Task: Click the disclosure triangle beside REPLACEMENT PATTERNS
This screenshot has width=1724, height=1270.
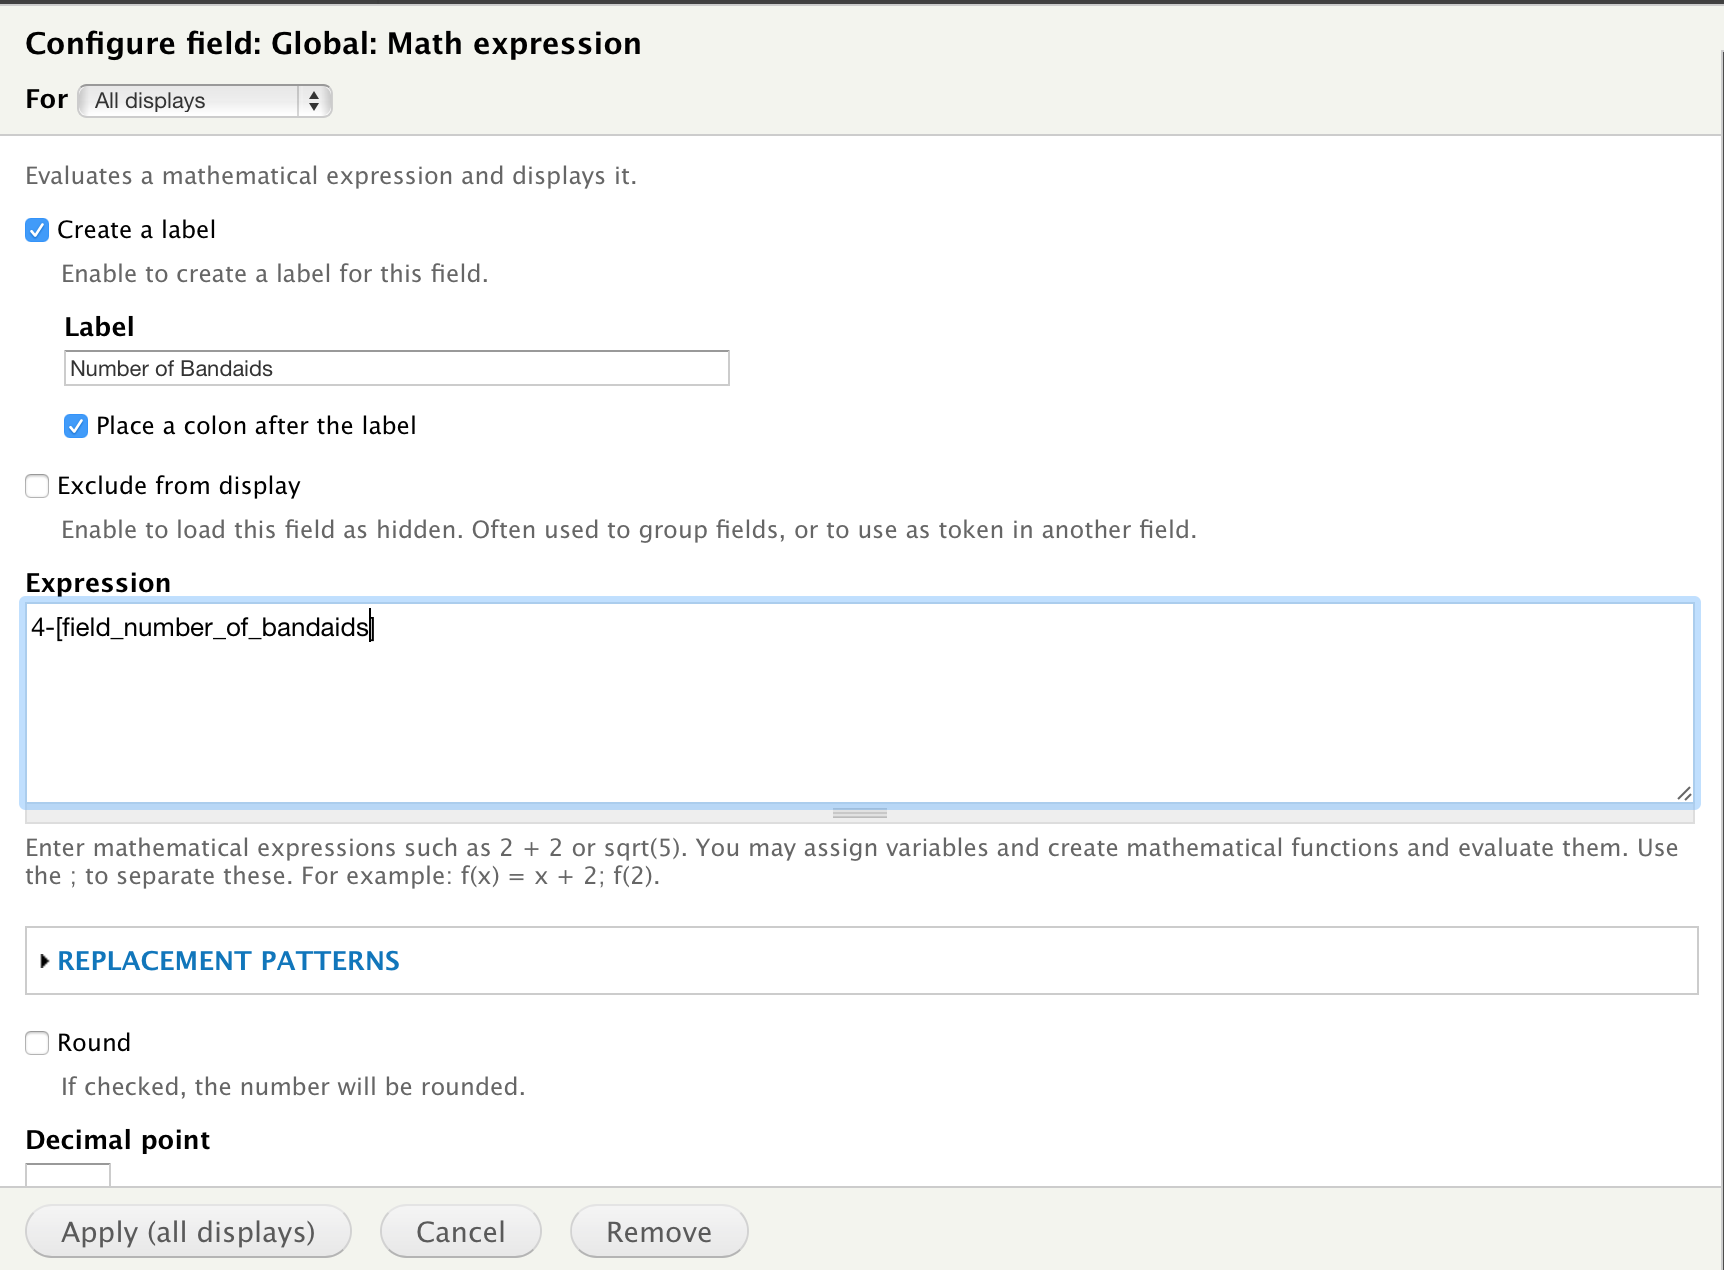Action: (44, 960)
